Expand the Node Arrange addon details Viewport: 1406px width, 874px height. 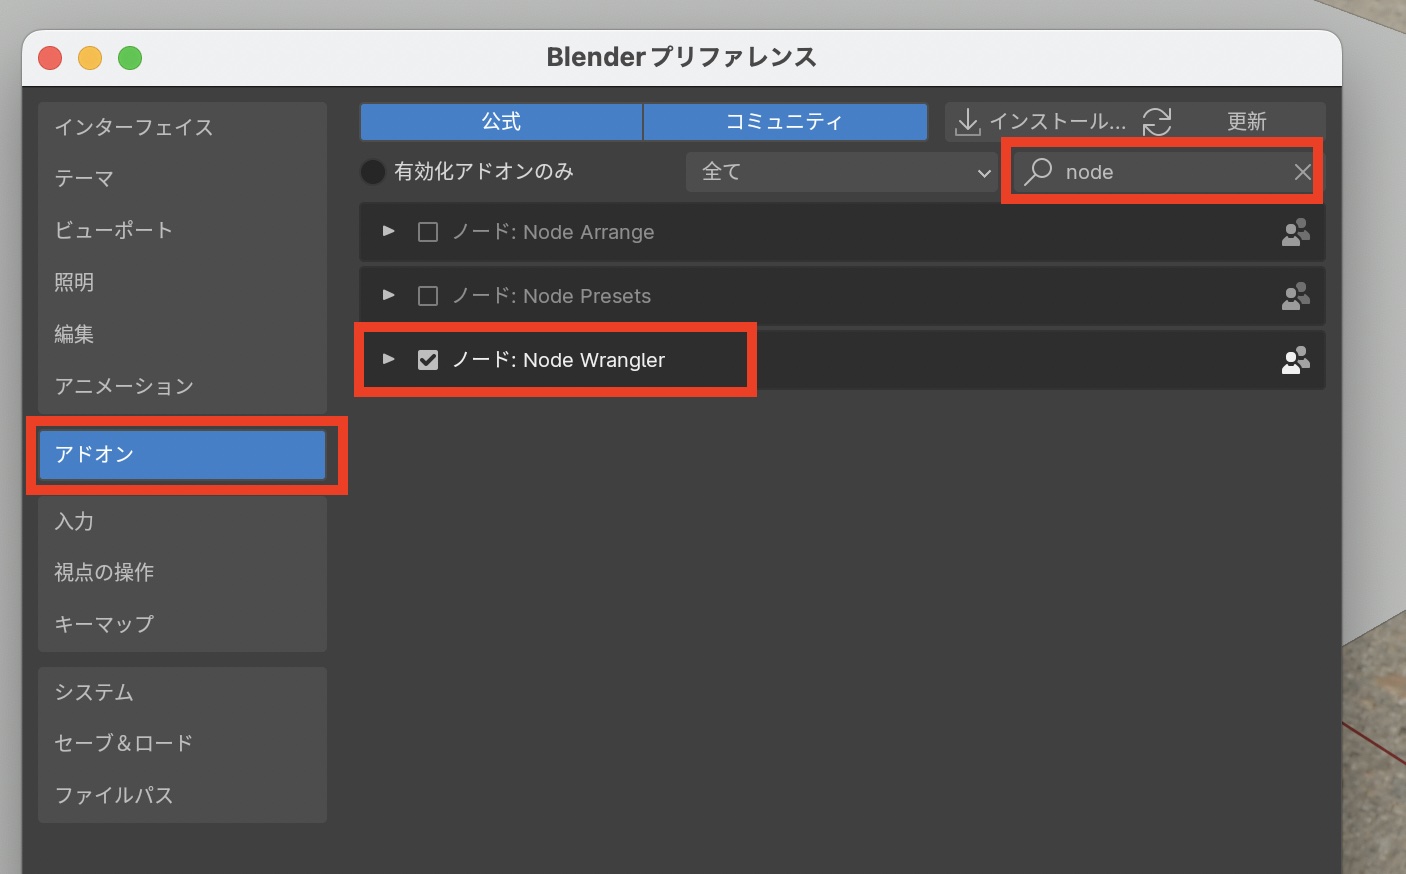(389, 231)
